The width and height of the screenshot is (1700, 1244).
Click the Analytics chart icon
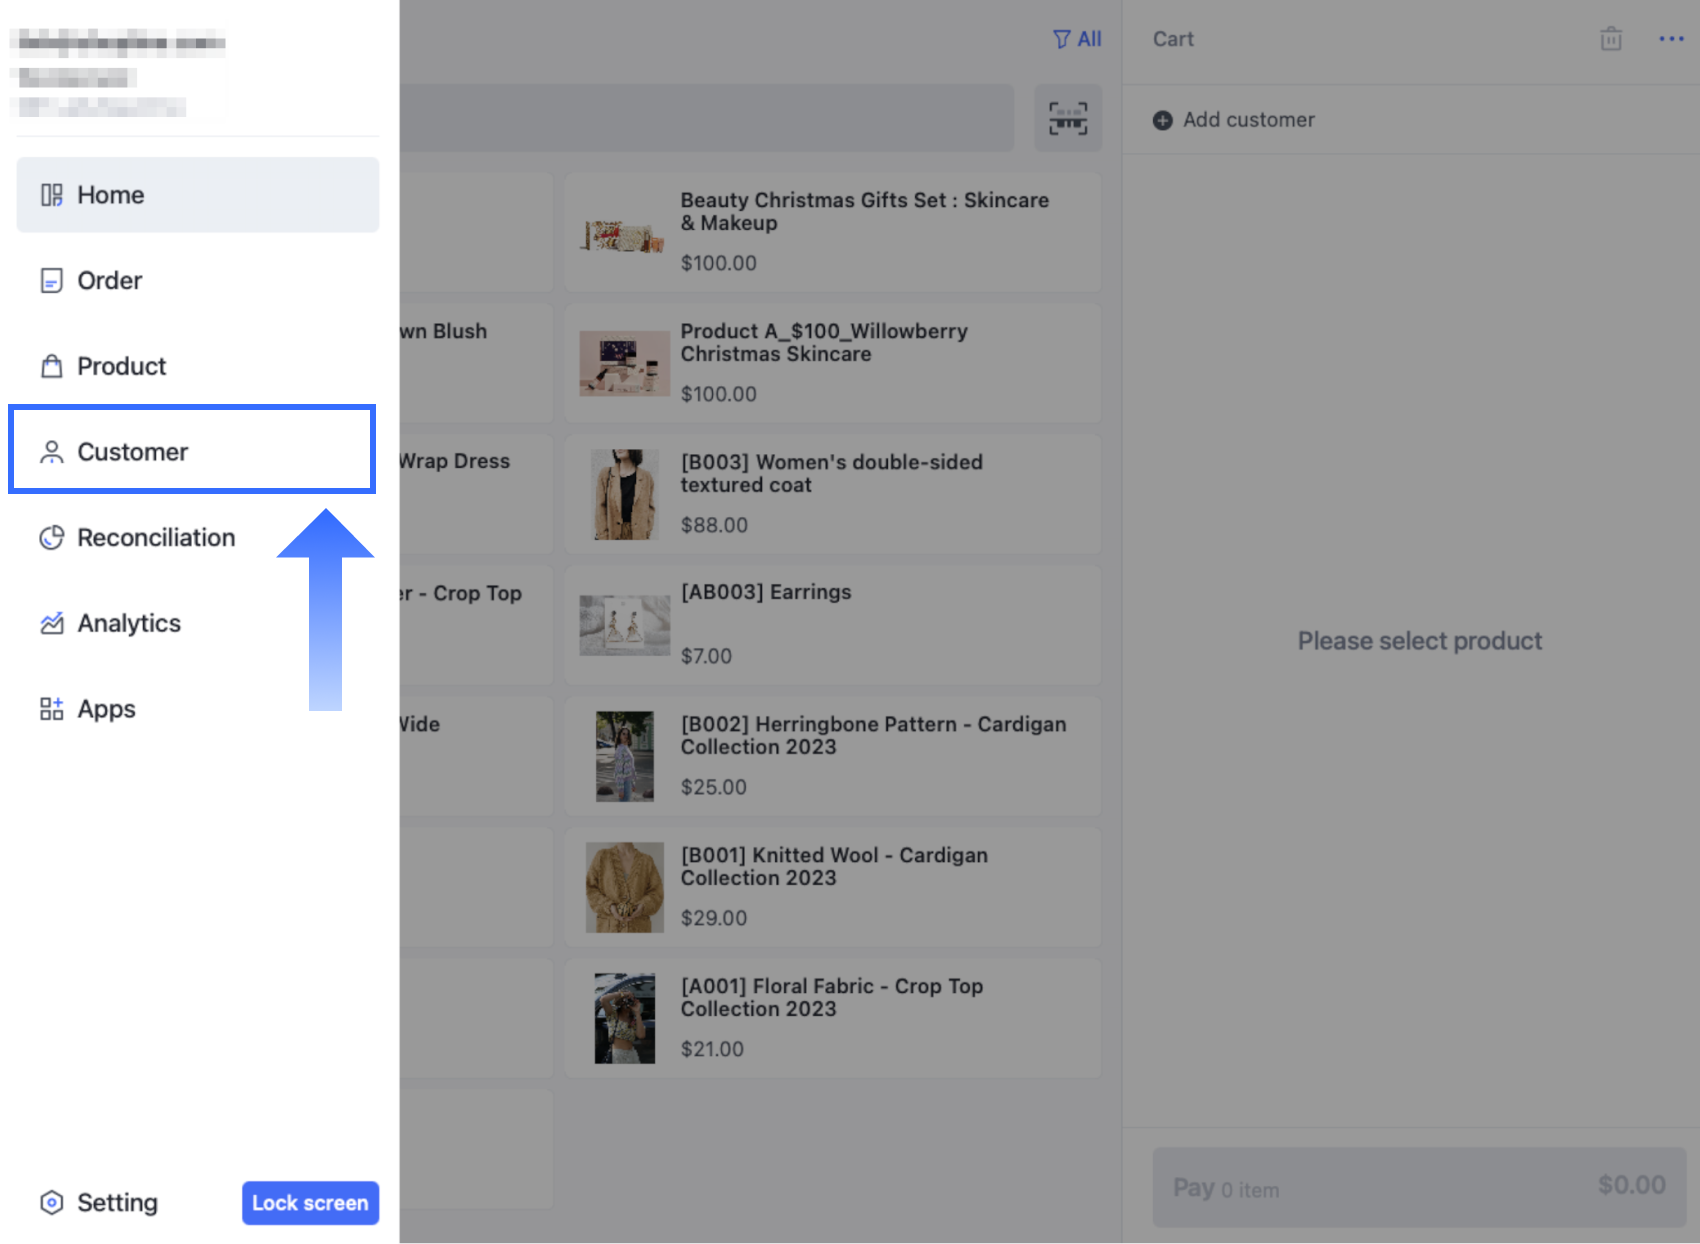tap(51, 623)
